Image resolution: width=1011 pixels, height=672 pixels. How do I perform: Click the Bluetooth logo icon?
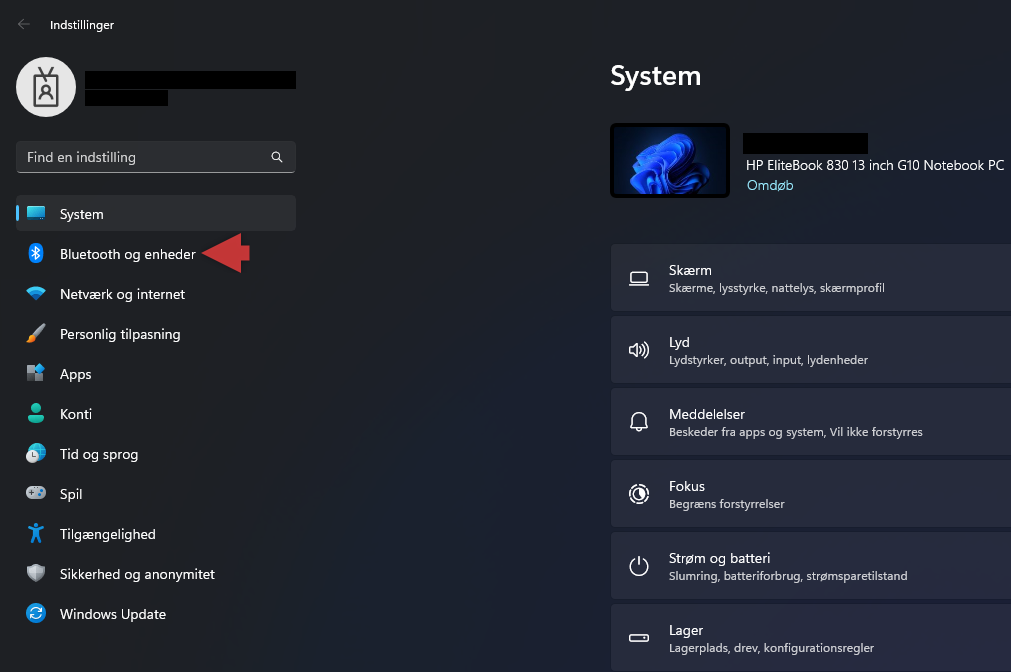36,253
